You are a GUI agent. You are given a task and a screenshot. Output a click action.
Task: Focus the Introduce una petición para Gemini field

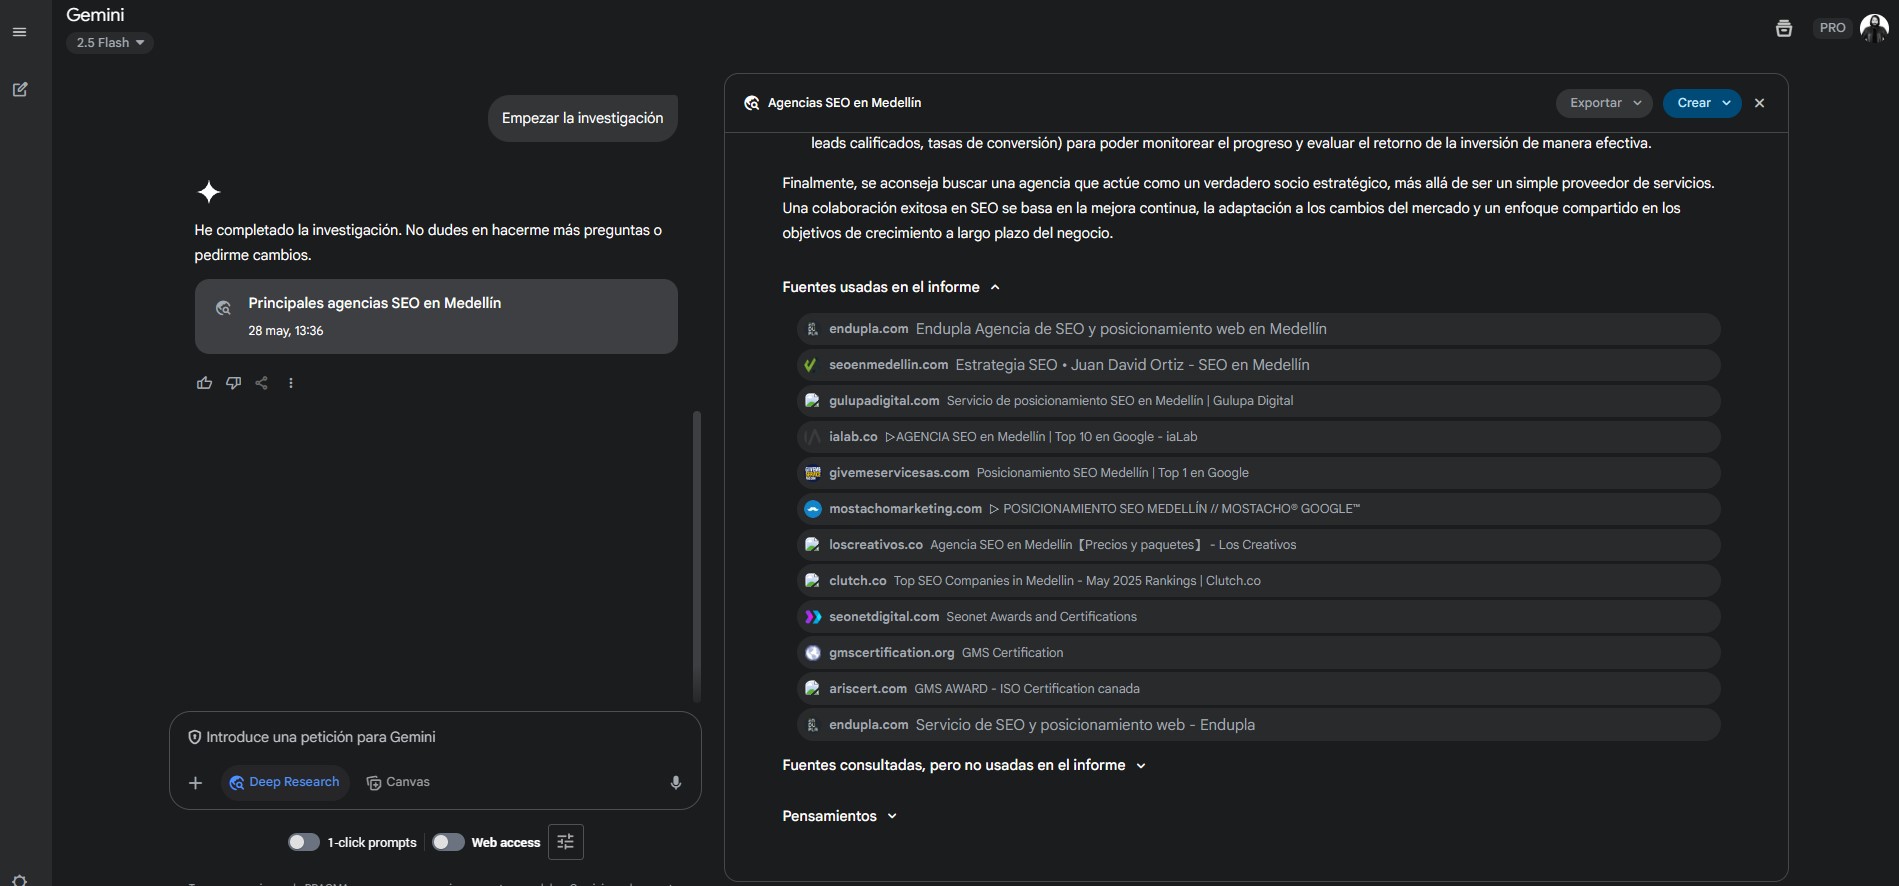[435, 737]
